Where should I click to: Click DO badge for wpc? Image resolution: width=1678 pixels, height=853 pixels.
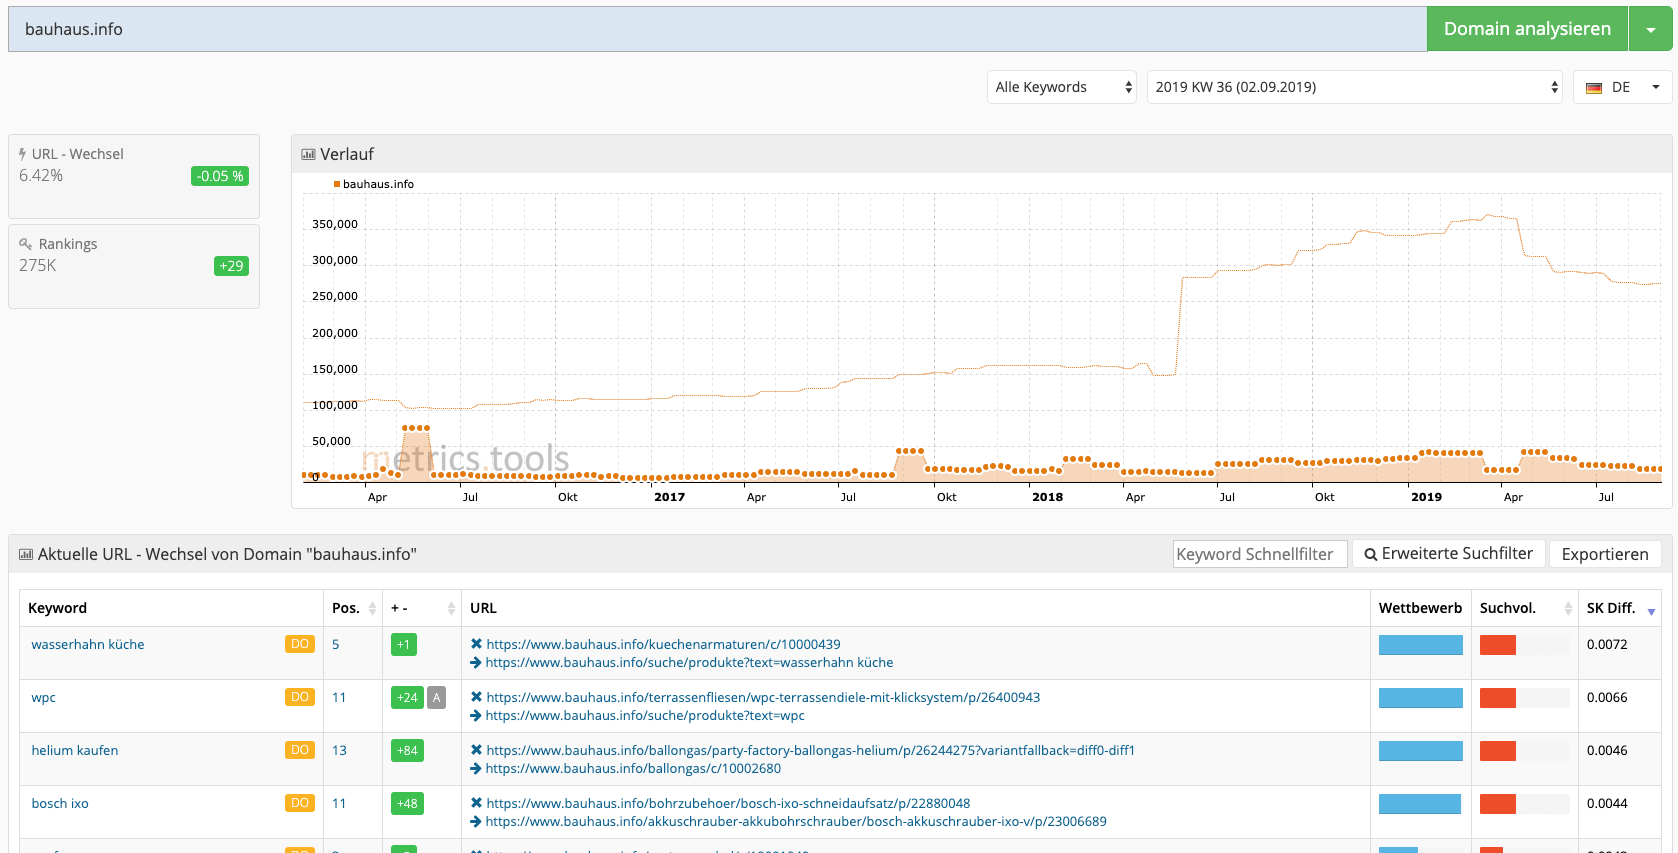click(x=300, y=697)
